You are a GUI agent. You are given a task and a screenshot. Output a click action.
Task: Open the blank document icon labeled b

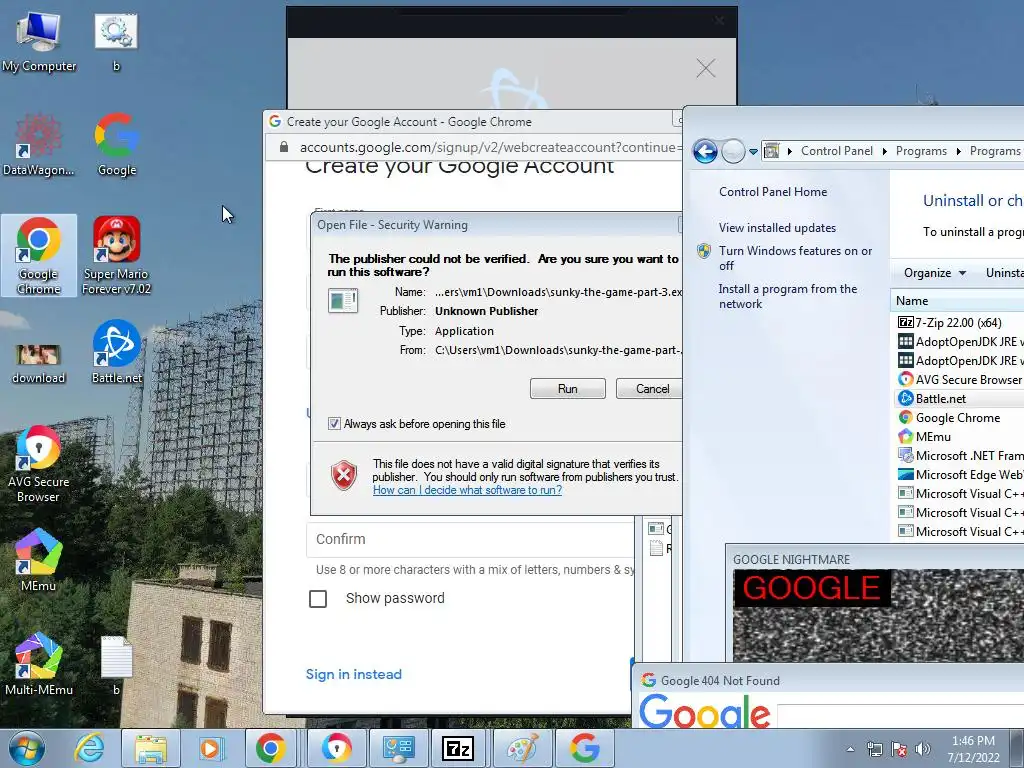click(x=116, y=665)
